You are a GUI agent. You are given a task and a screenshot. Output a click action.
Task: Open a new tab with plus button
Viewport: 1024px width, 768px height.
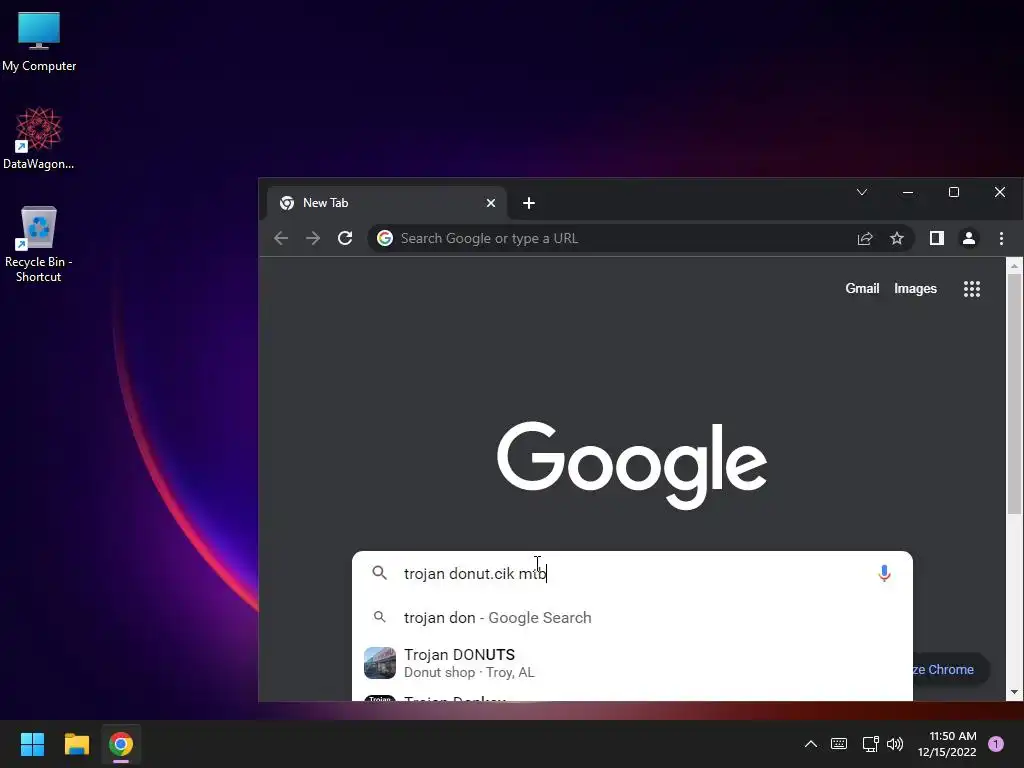tap(529, 203)
